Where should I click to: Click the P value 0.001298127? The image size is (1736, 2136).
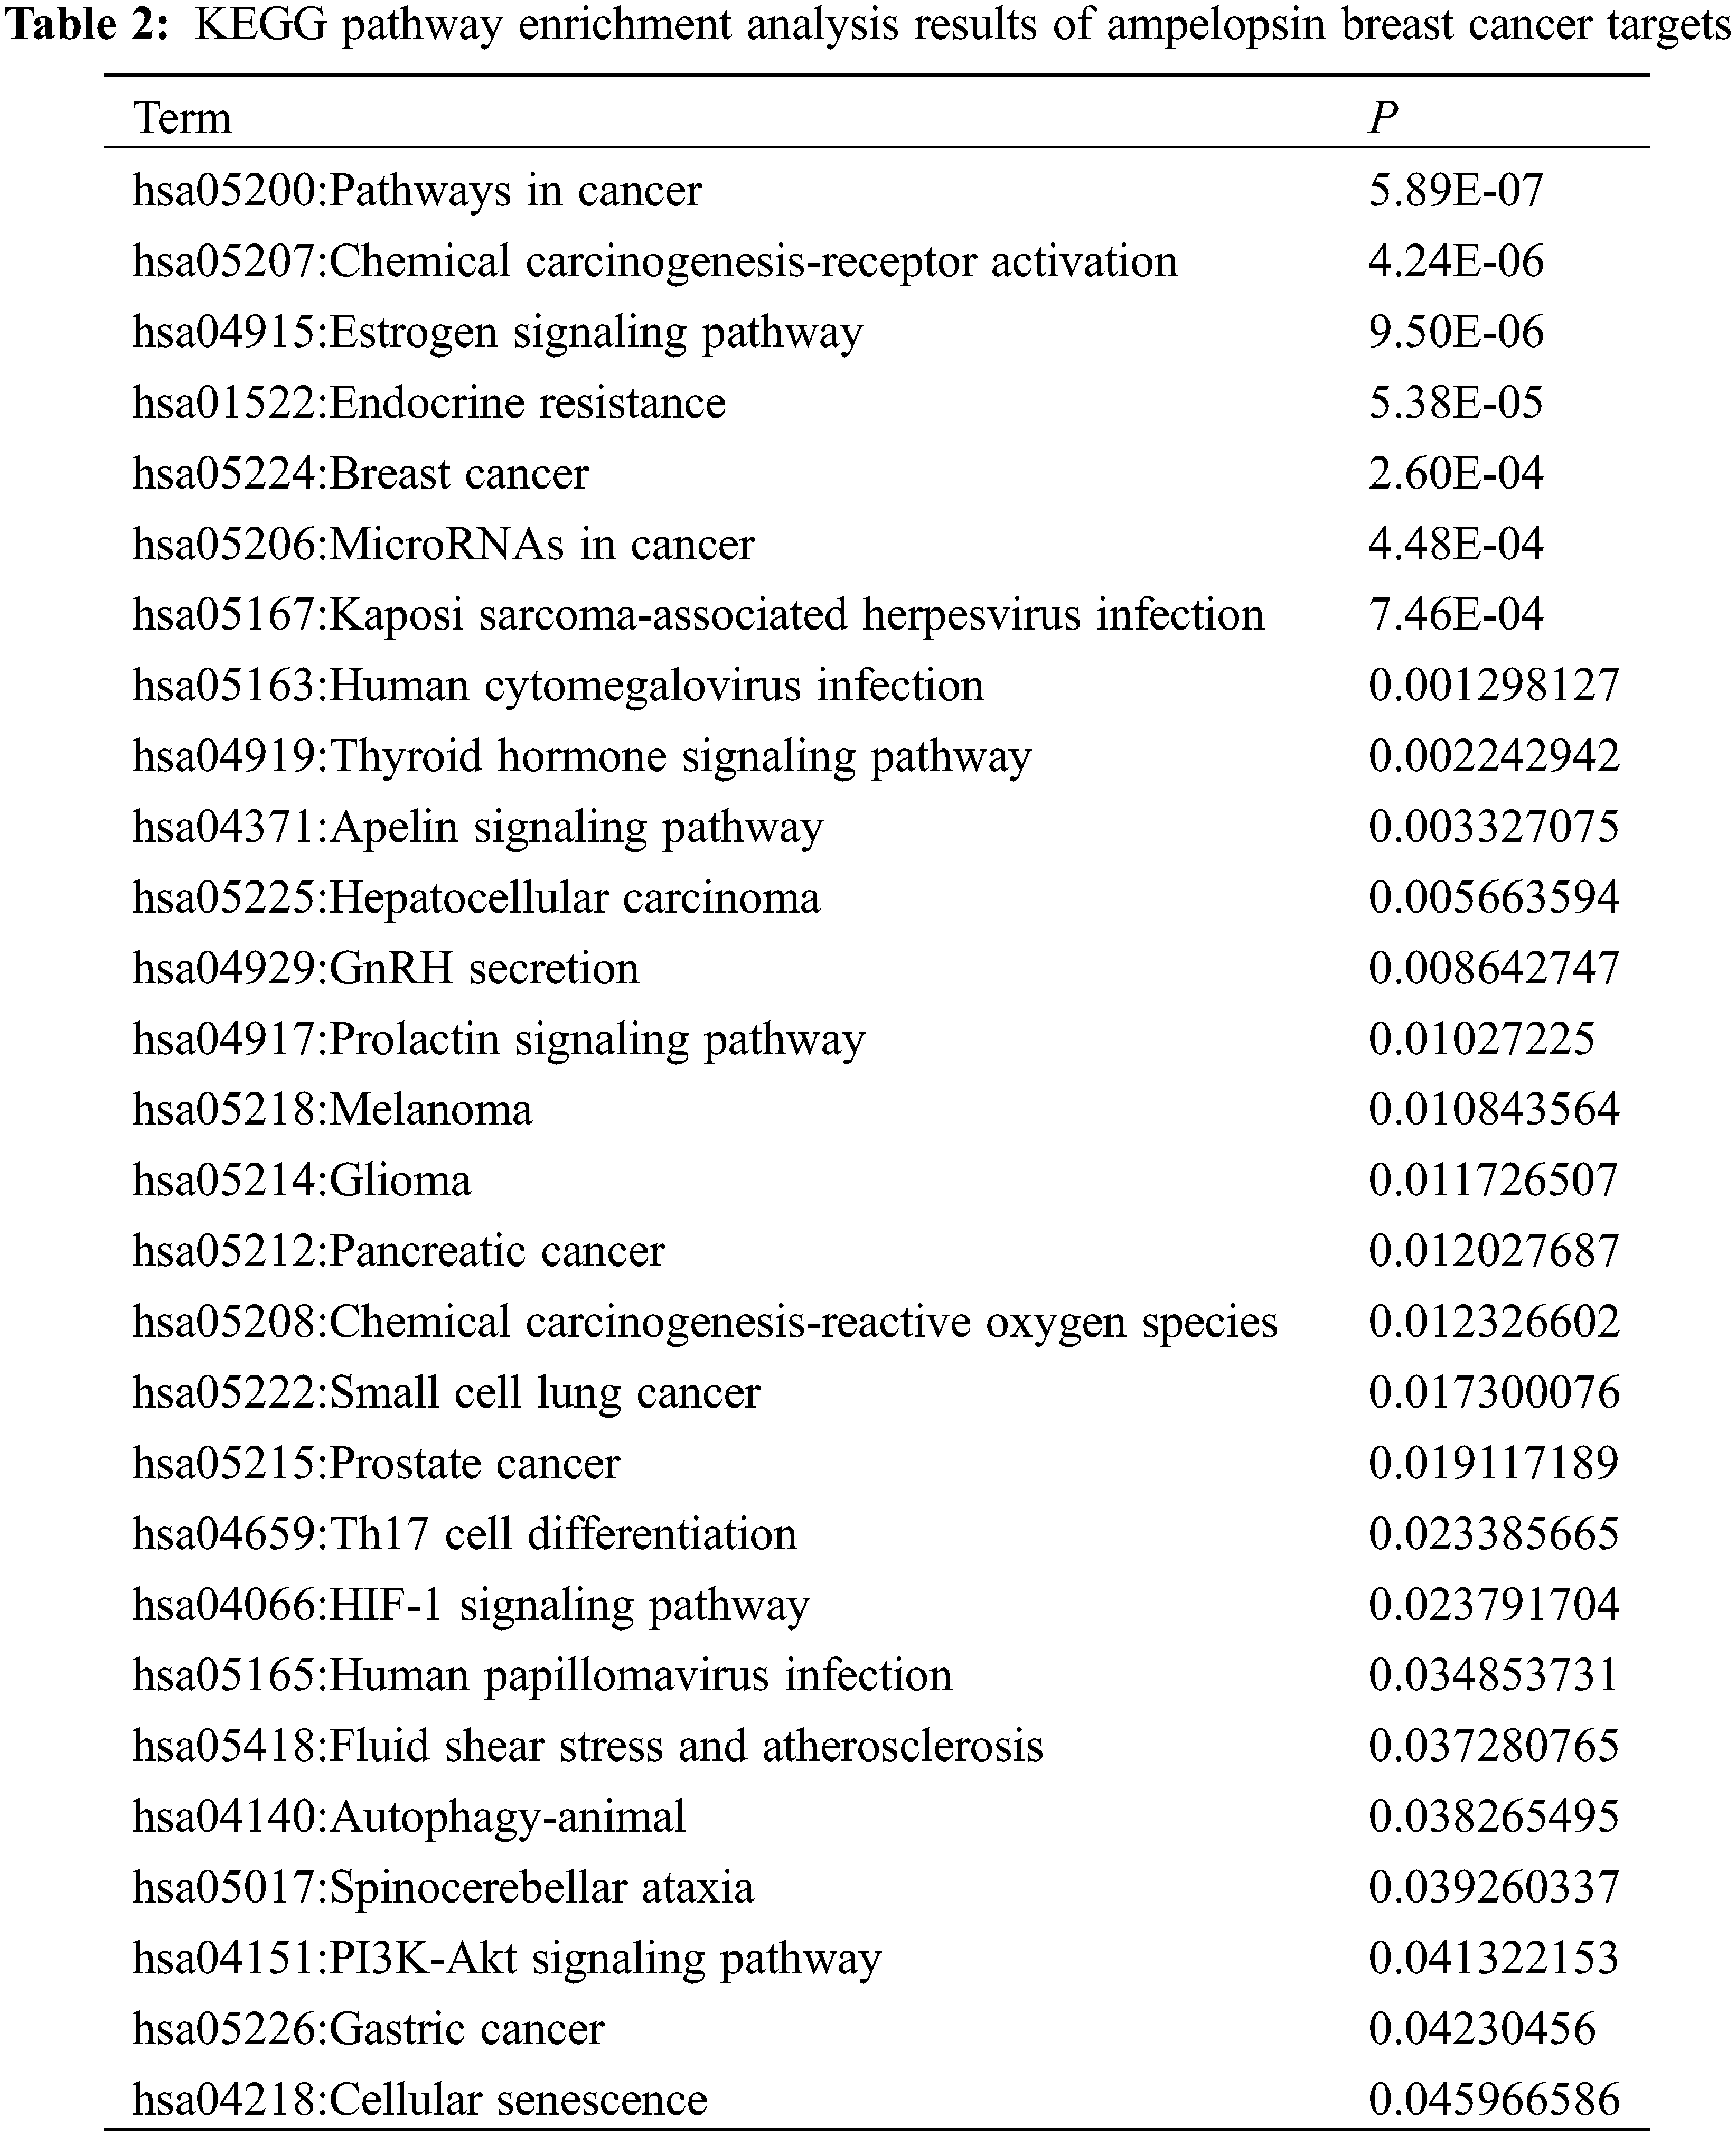[1493, 685]
